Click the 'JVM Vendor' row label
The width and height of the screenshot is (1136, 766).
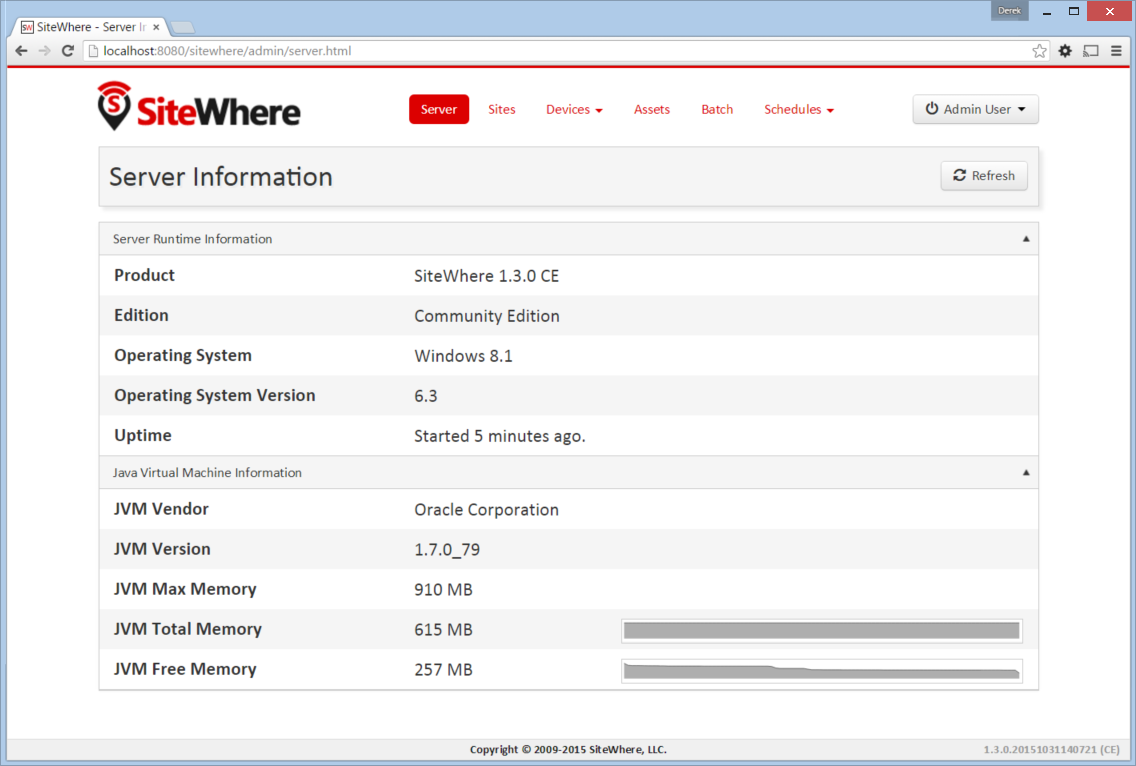coord(161,509)
